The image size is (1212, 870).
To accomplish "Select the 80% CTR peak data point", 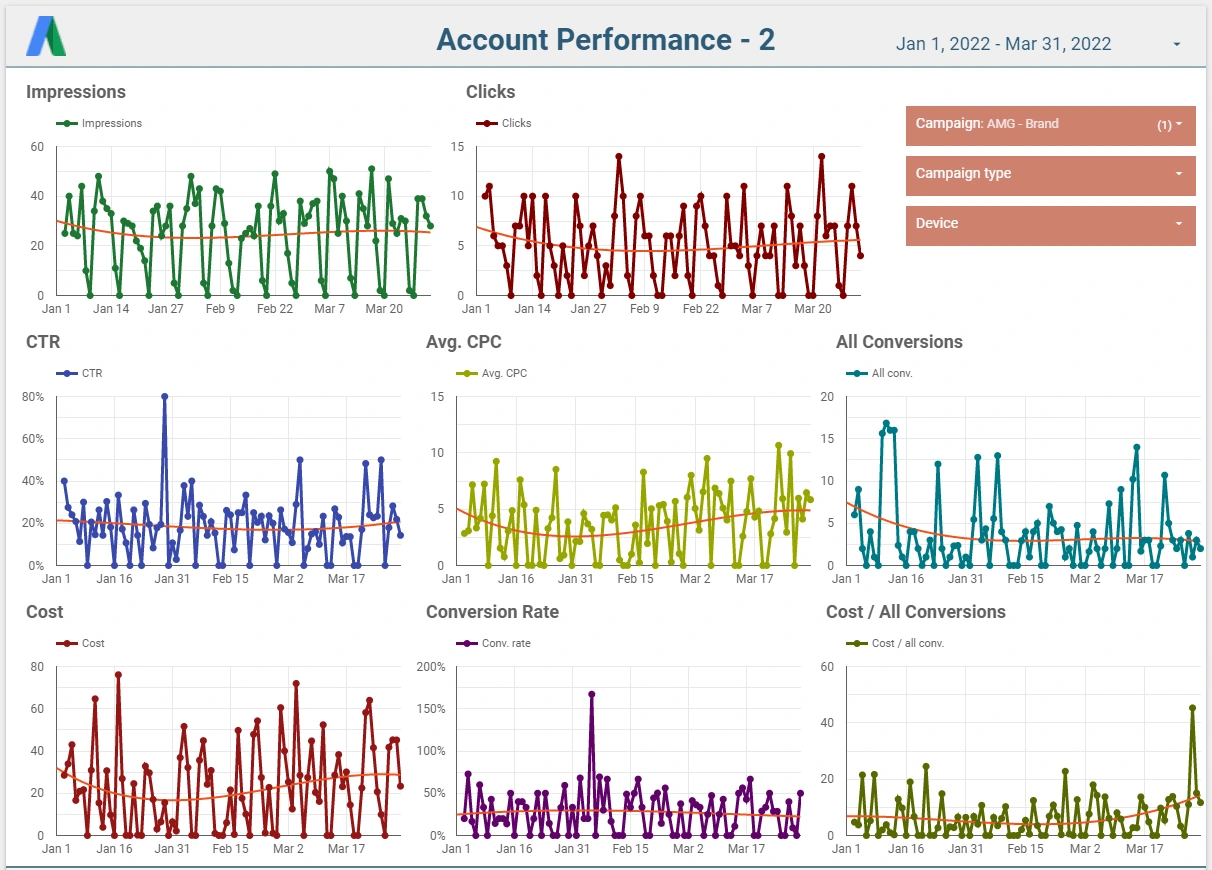I will tap(164, 397).
